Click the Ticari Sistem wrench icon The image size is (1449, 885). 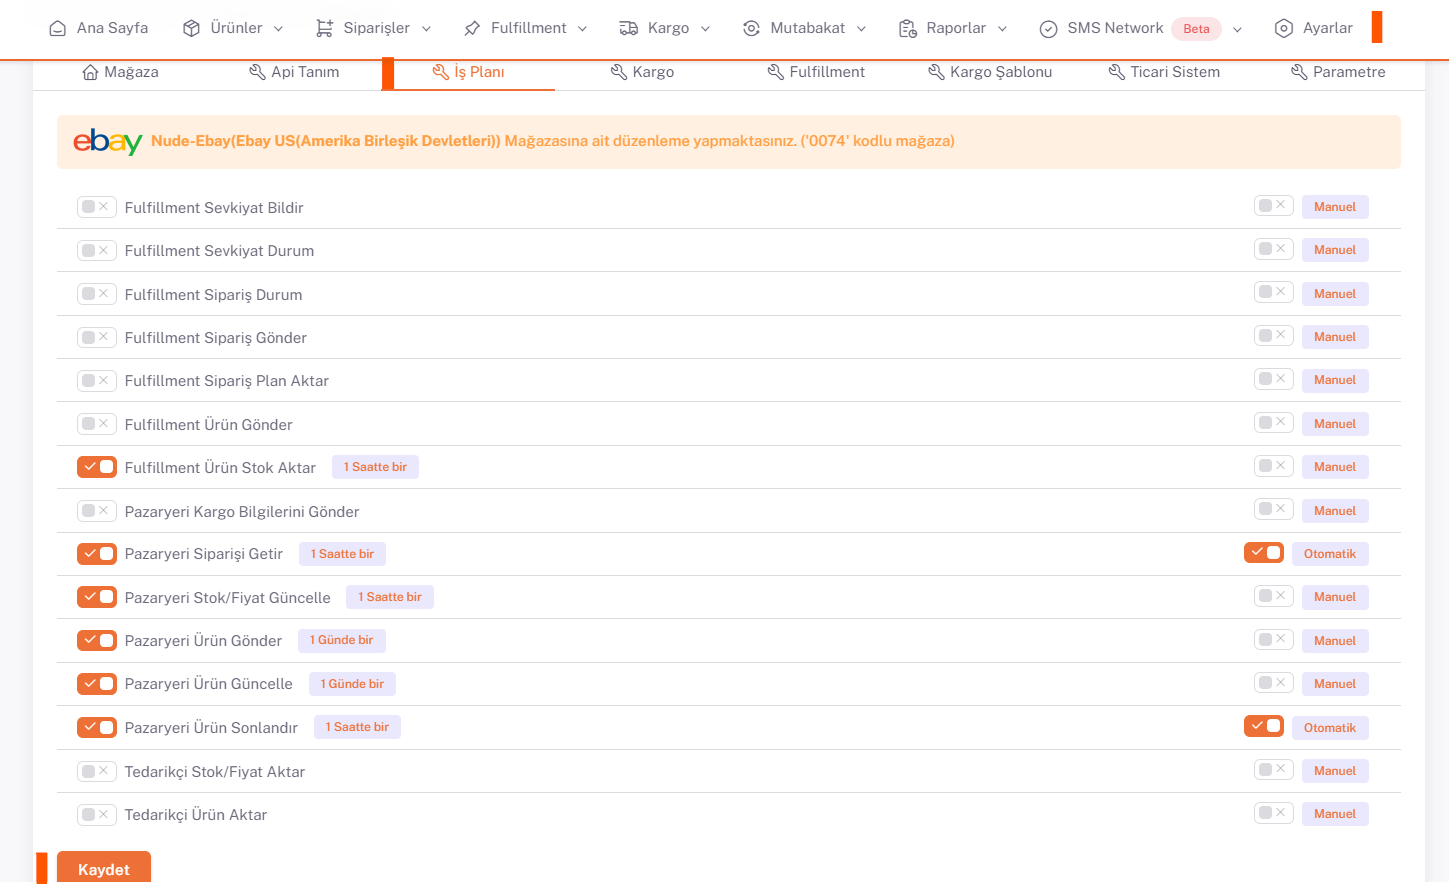click(x=1116, y=72)
